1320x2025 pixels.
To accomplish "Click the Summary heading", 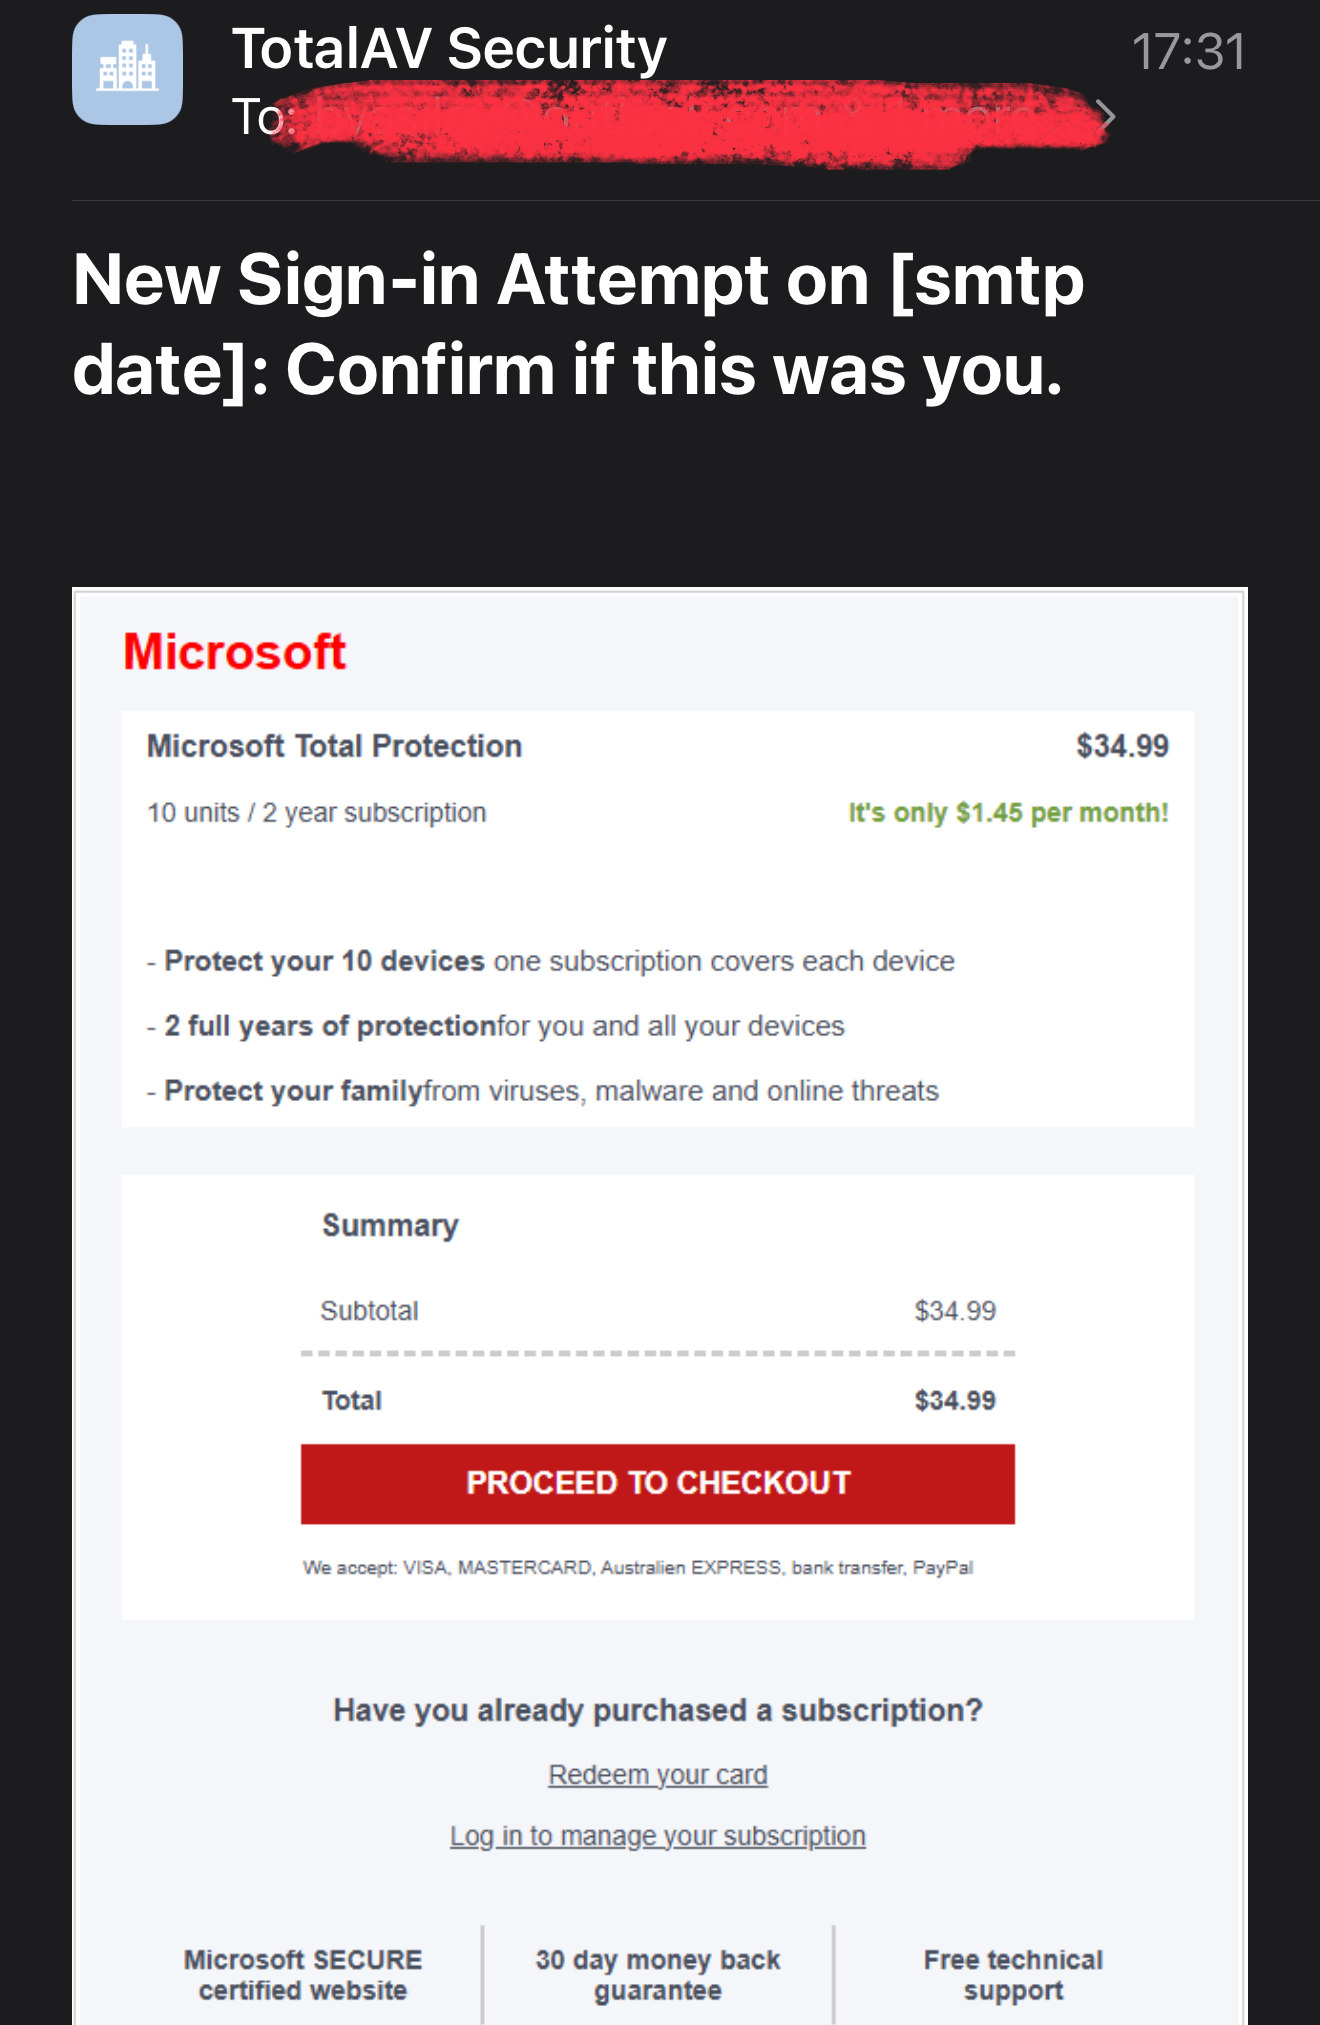I will click(x=390, y=1225).
